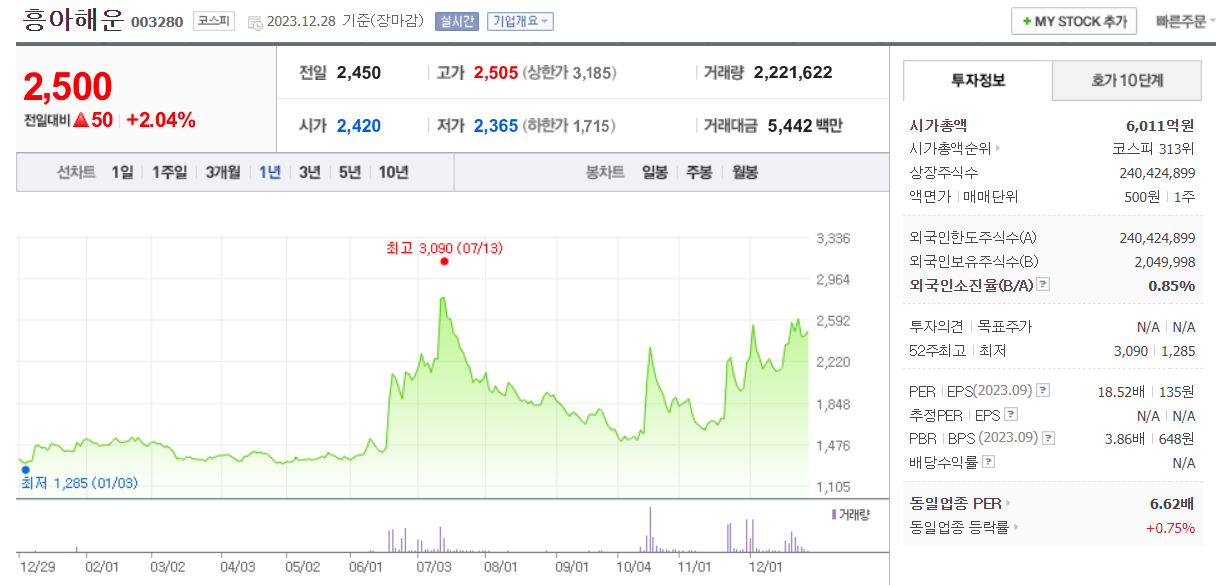
Task: Select the 10년 line chart period
Action: [393, 172]
